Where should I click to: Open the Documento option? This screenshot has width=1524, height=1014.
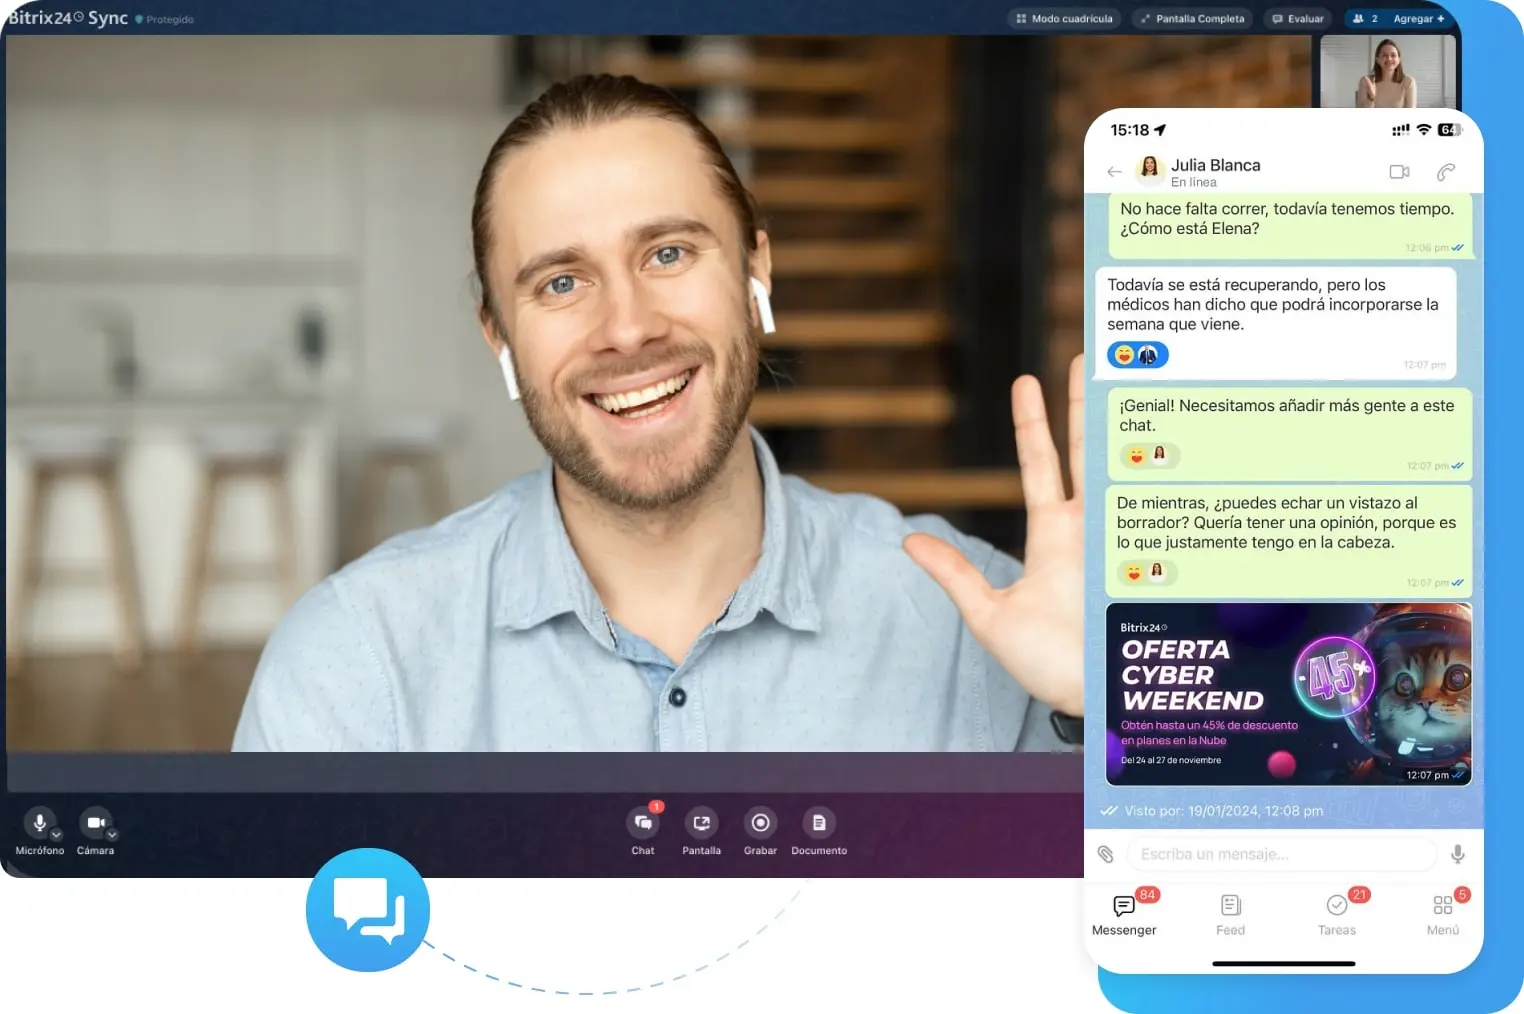tap(819, 823)
